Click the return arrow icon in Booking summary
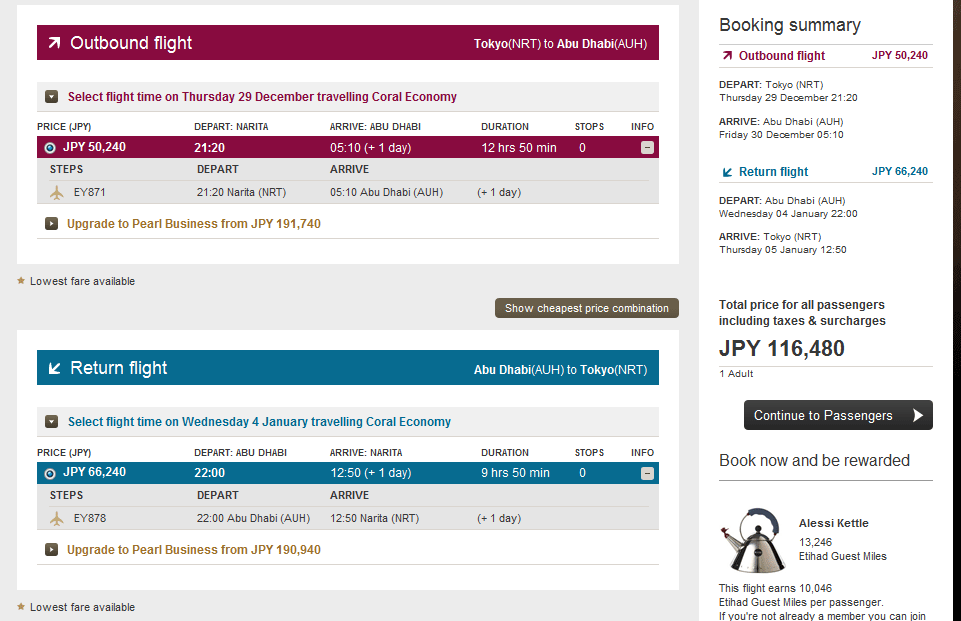 (x=727, y=172)
